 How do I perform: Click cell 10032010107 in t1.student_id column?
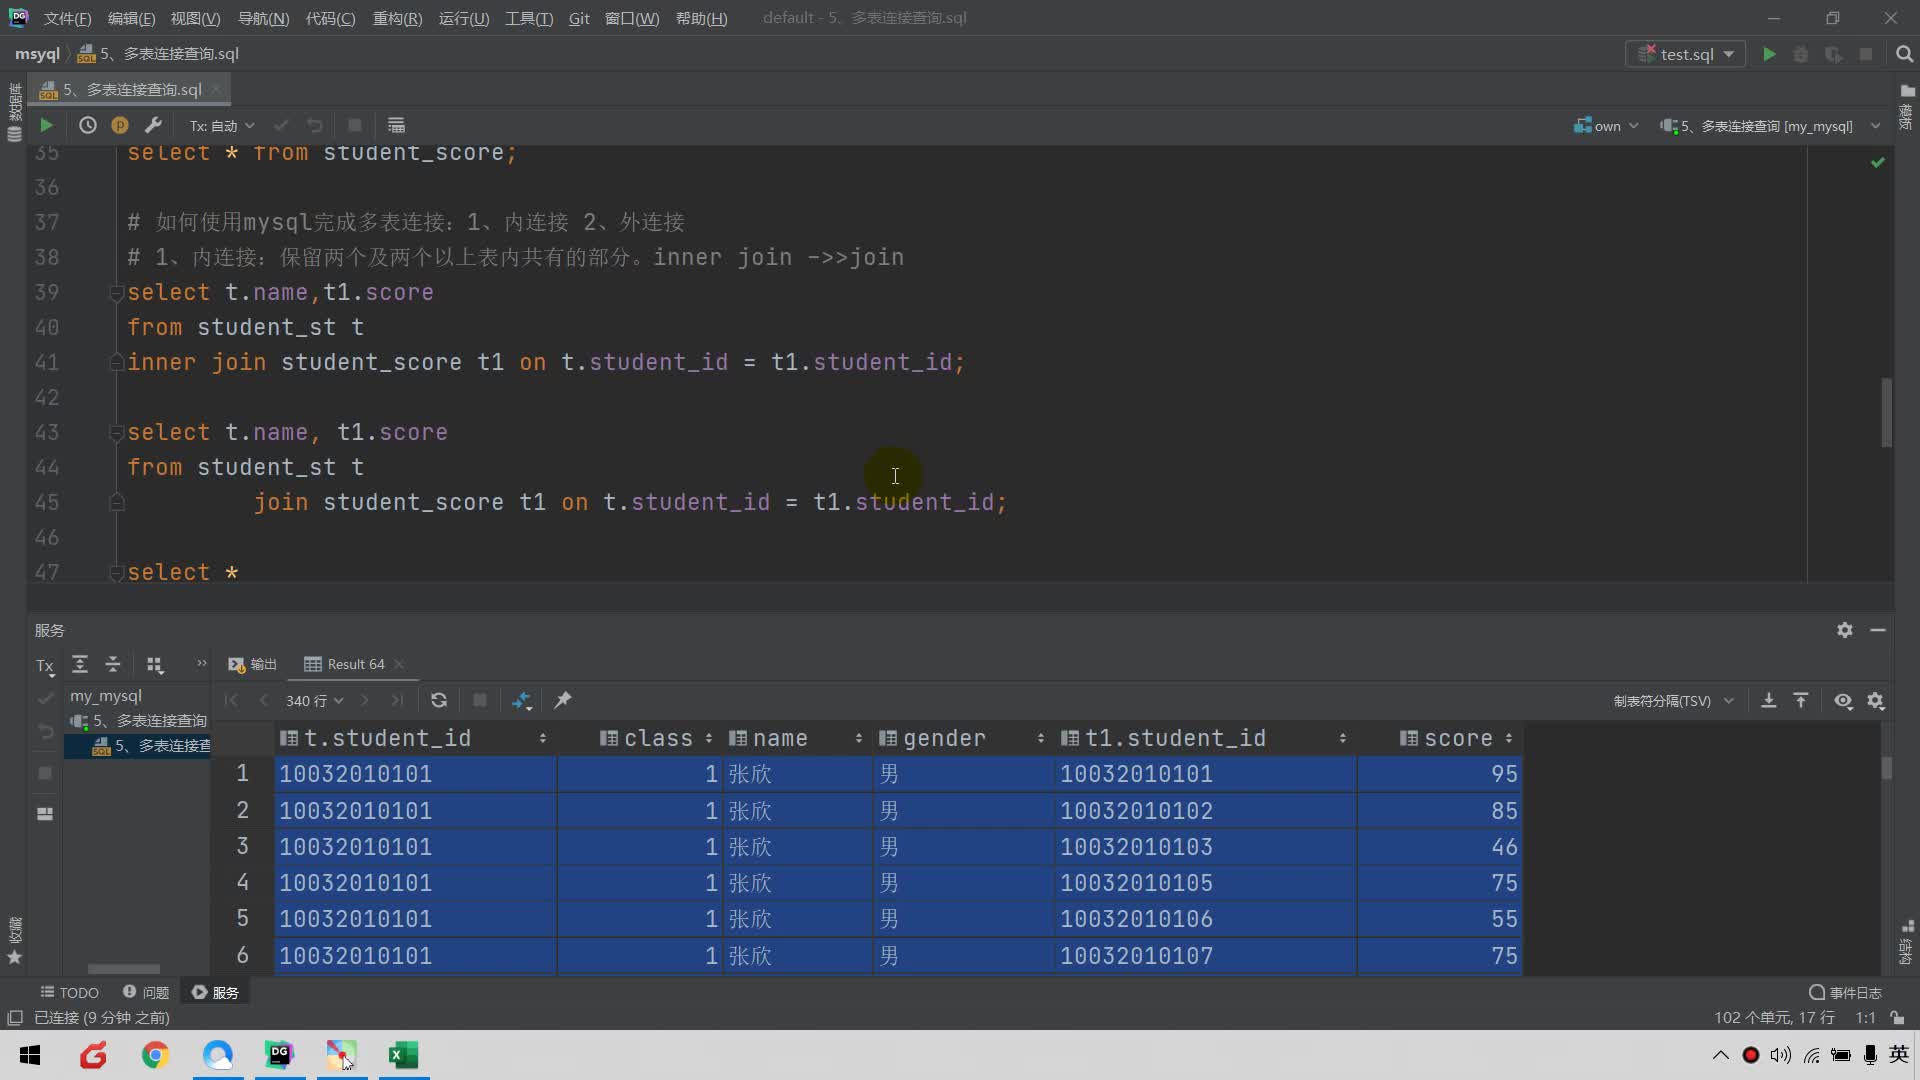pos(1204,956)
